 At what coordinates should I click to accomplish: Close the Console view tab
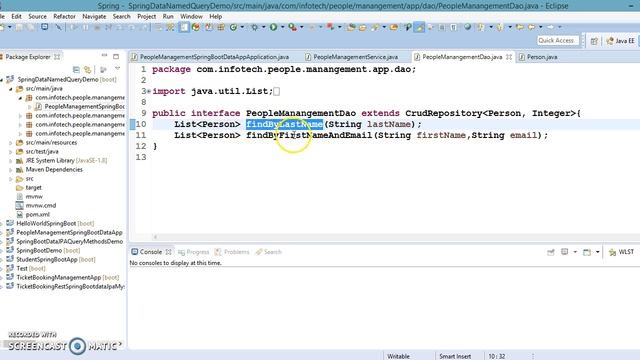[x=168, y=252]
